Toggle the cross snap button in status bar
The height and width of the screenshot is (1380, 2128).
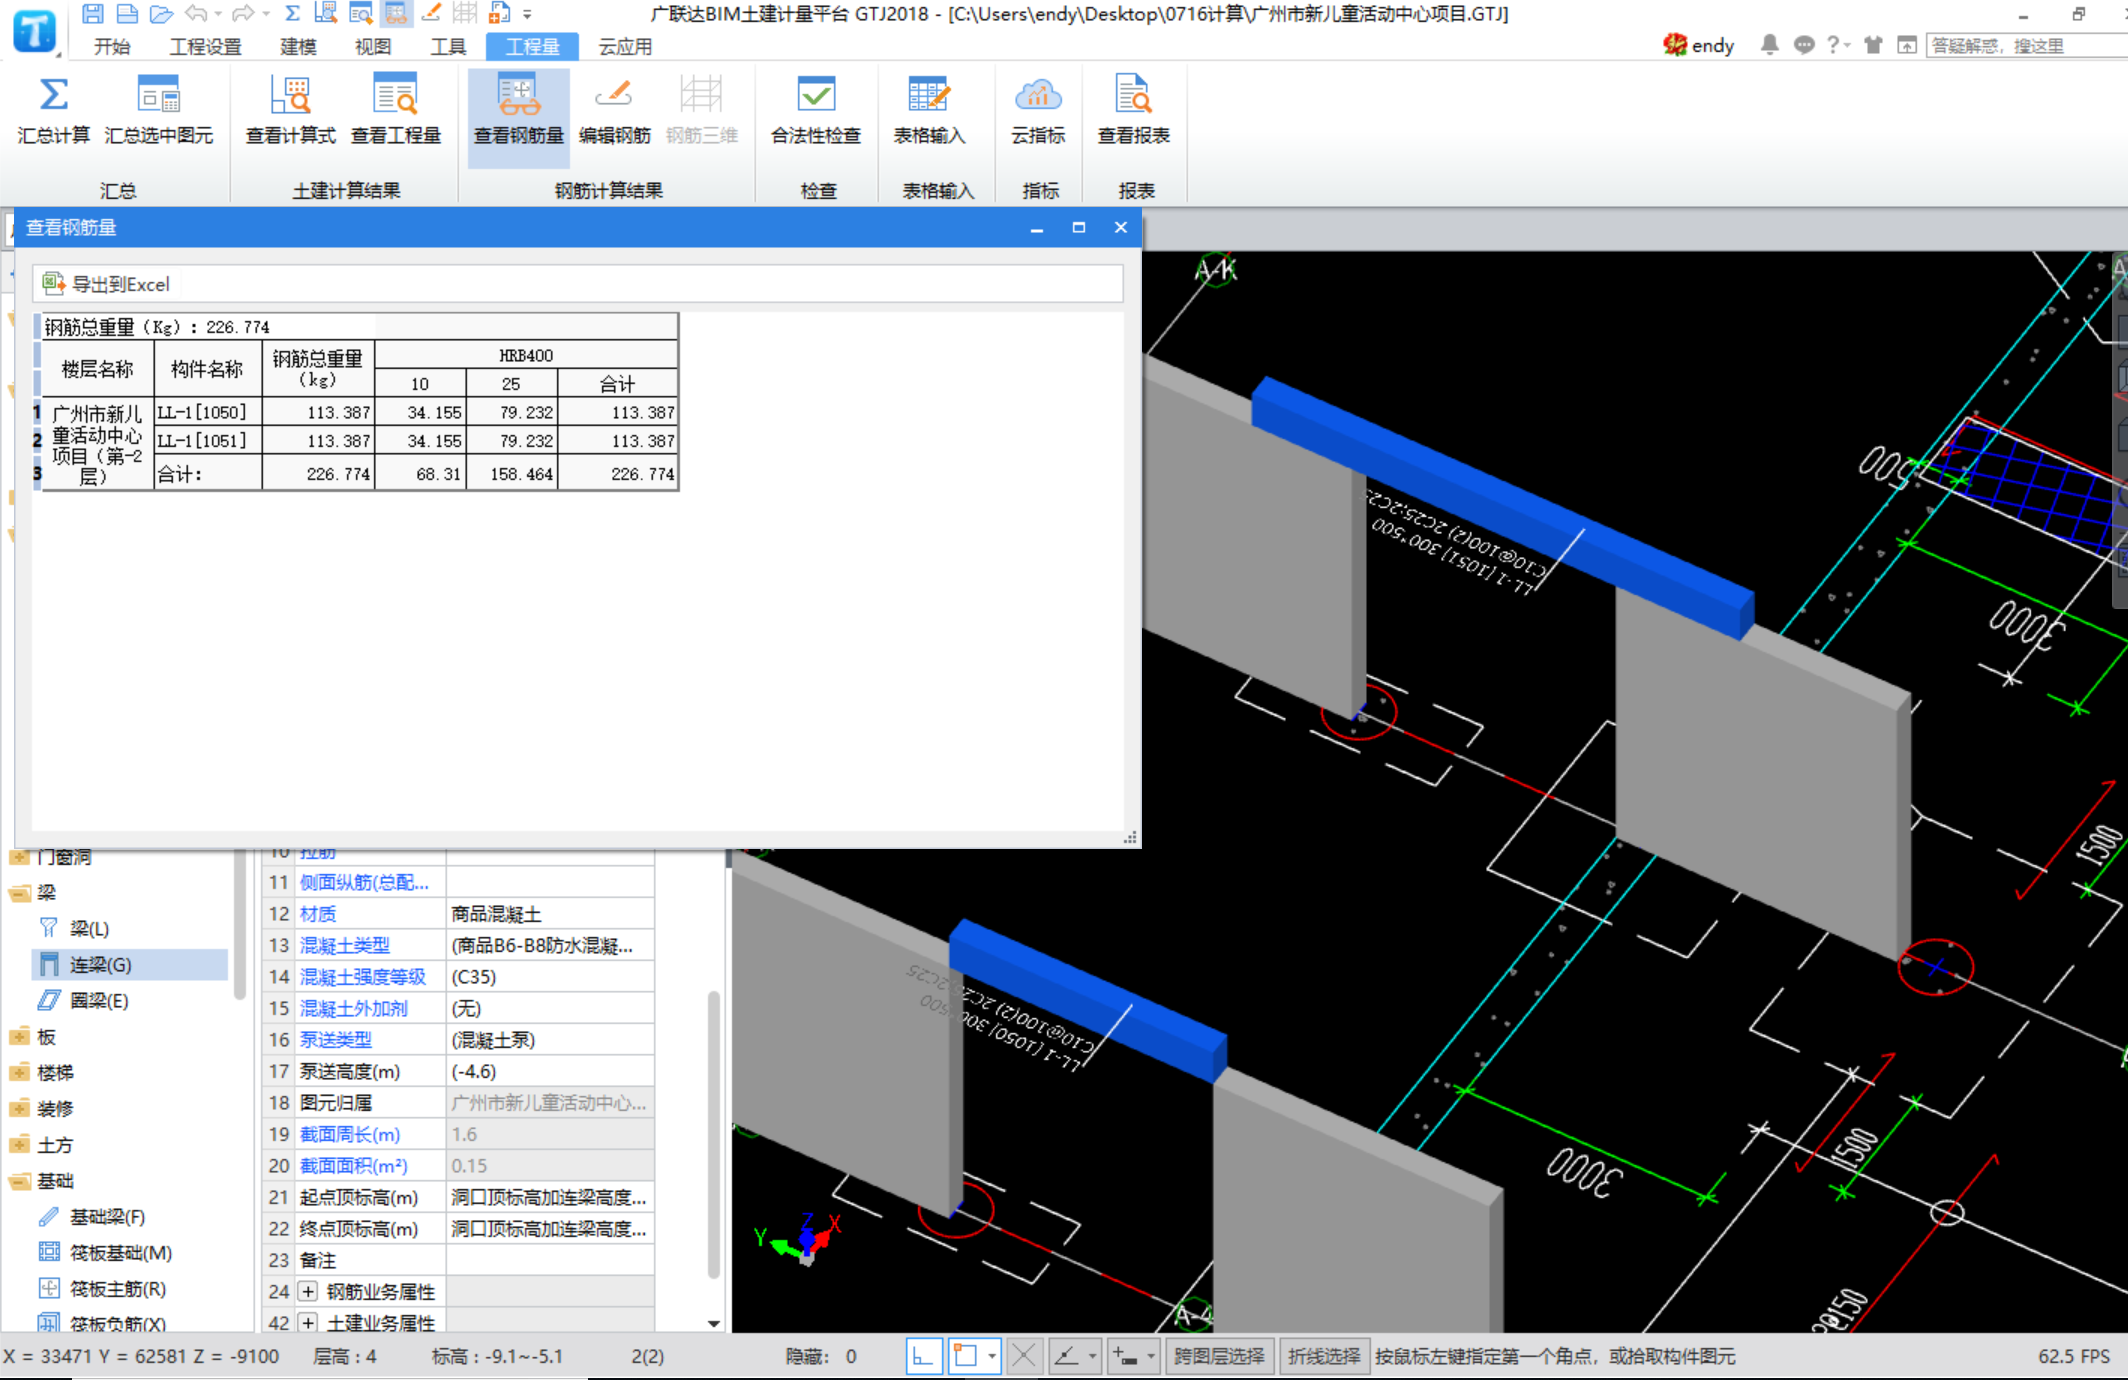[x=1023, y=1356]
